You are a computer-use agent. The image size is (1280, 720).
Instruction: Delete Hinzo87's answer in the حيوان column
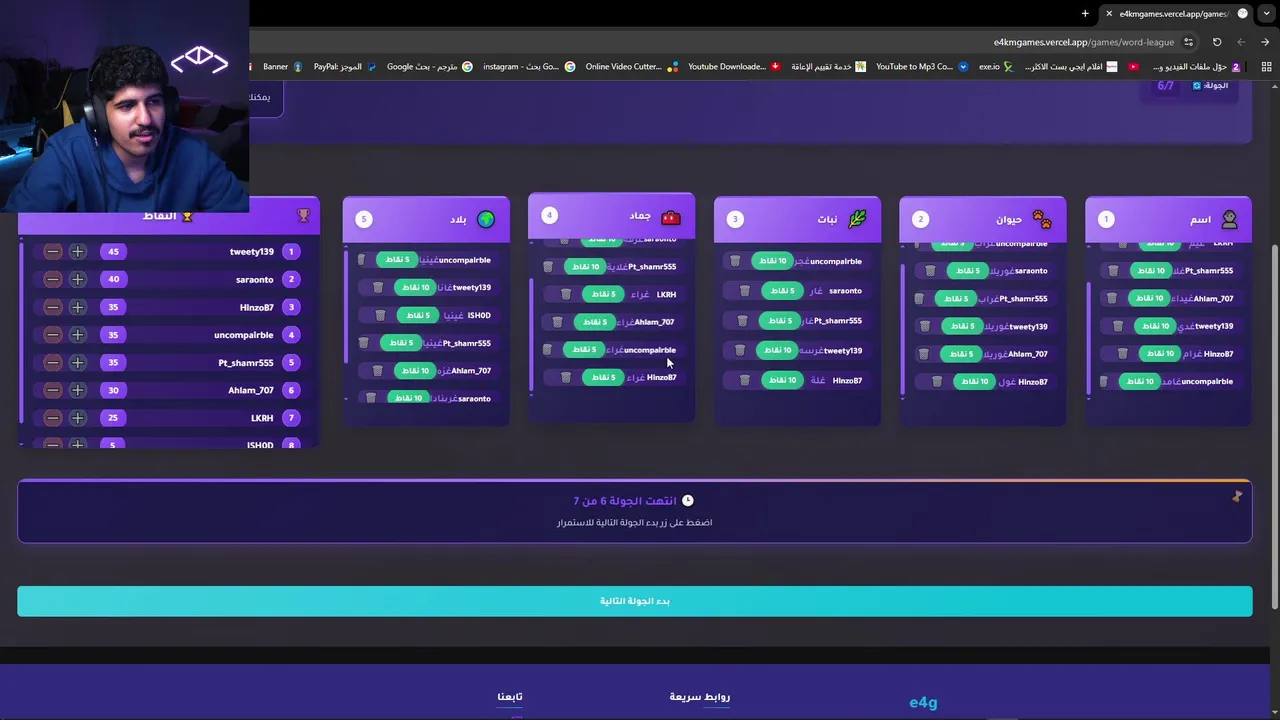point(937,382)
